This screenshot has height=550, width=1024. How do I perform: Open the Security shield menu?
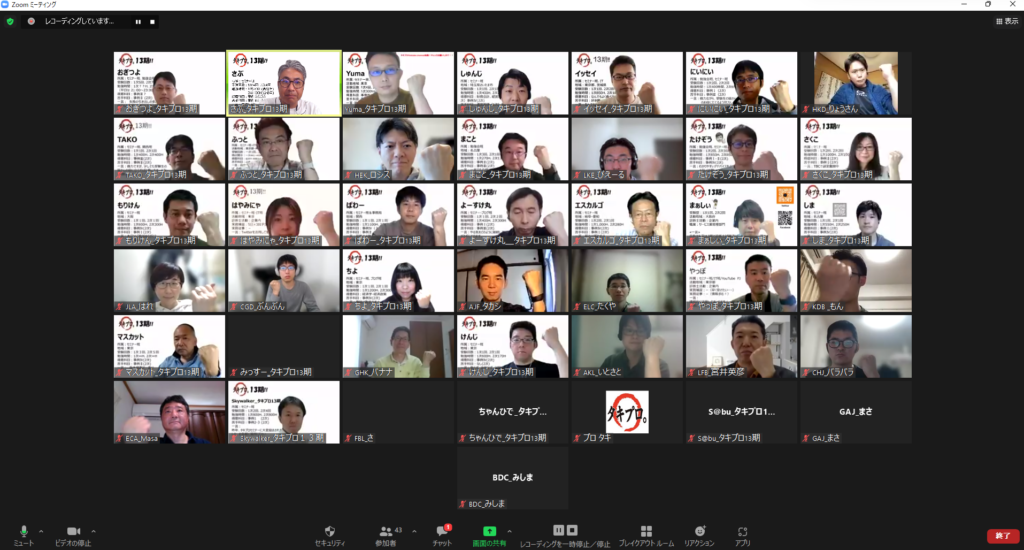click(x=330, y=531)
